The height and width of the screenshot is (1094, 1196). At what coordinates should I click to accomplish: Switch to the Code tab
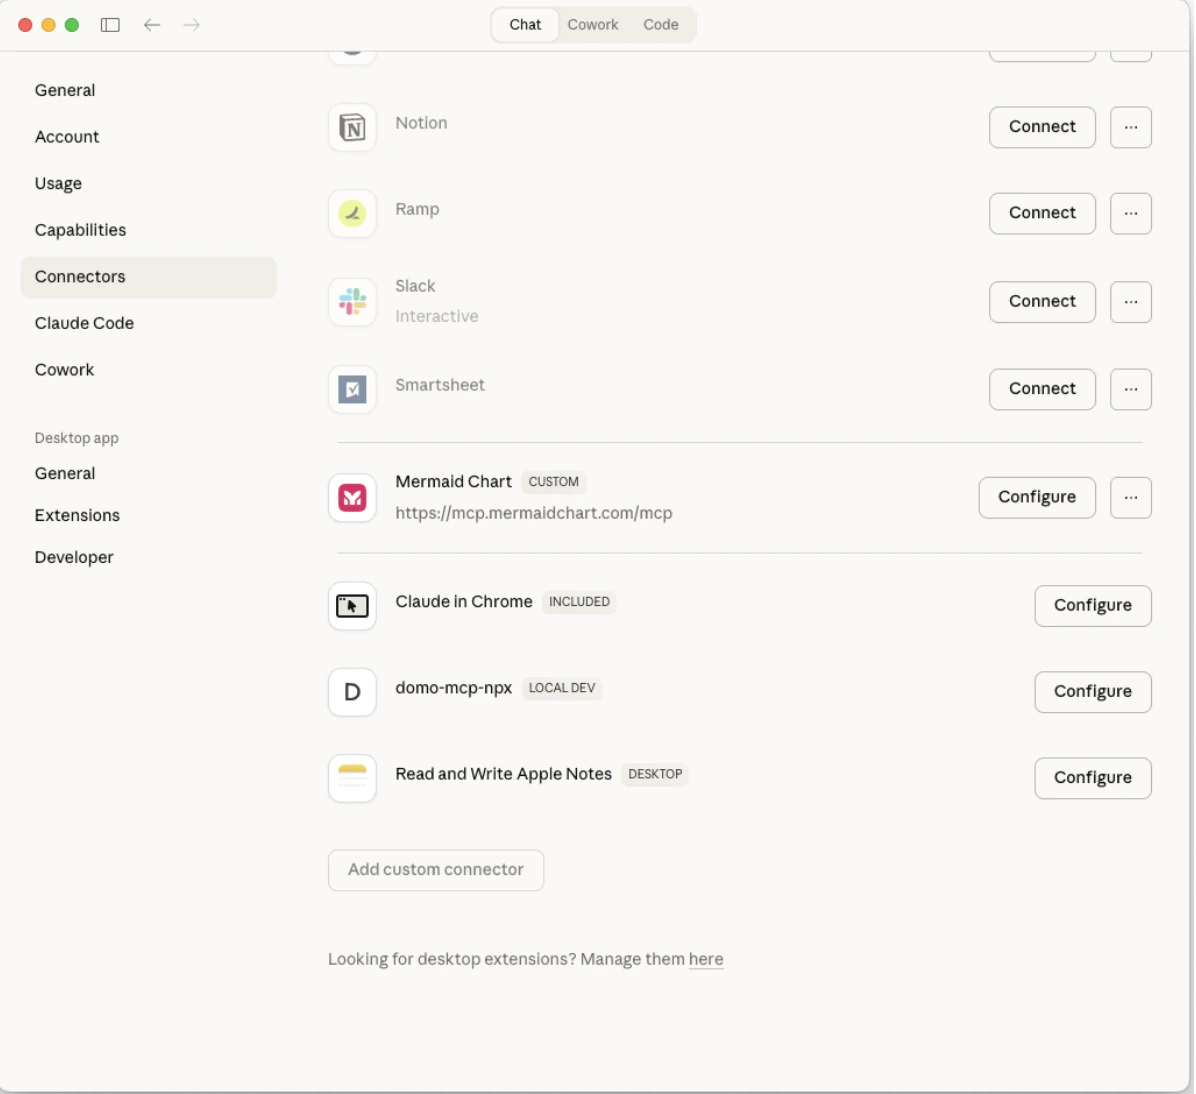661,25
